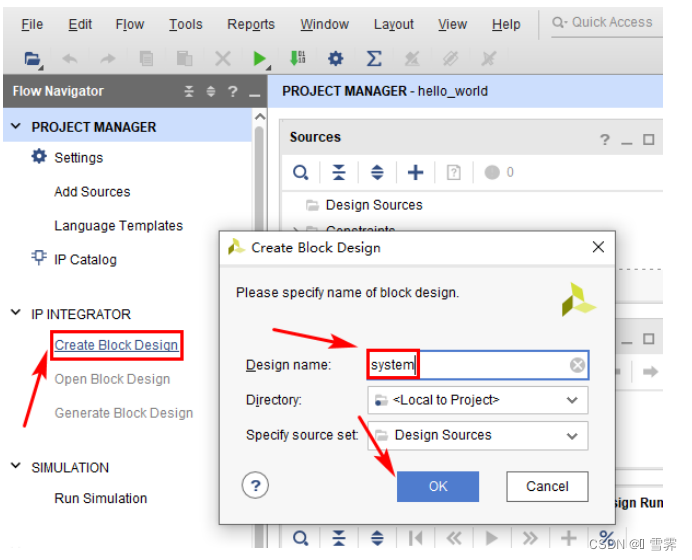The height and width of the screenshot is (560, 692).
Task: Click Flow Navigator scroll up arrow
Action: [260, 117]
